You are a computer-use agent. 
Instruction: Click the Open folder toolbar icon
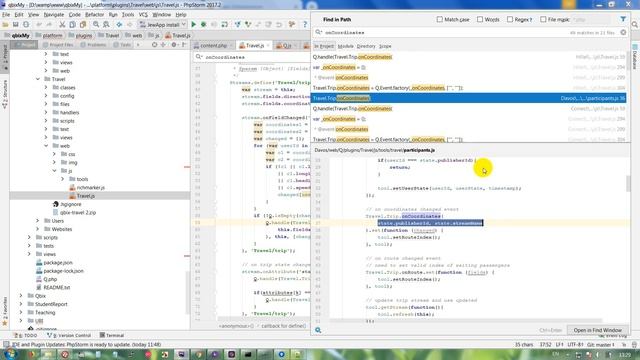tap(6, 25)
